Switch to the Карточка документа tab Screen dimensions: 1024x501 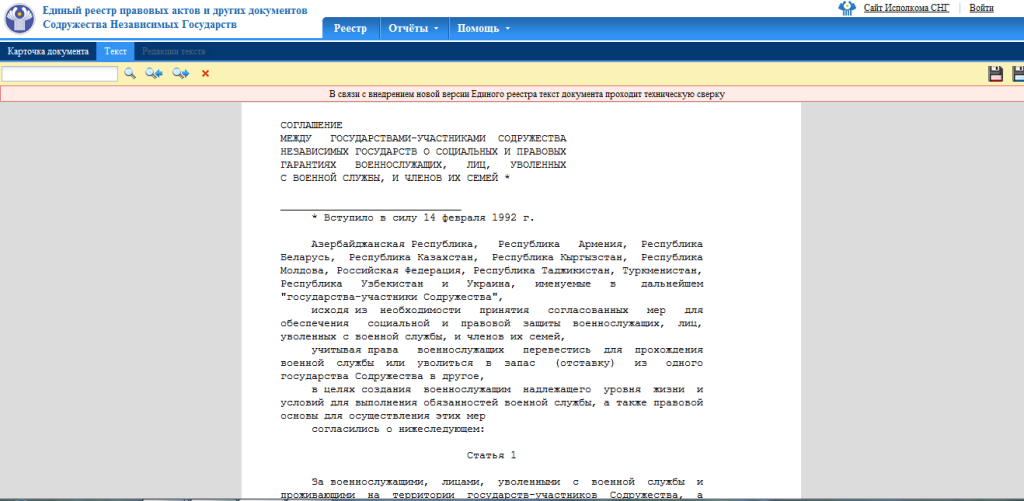48,50
